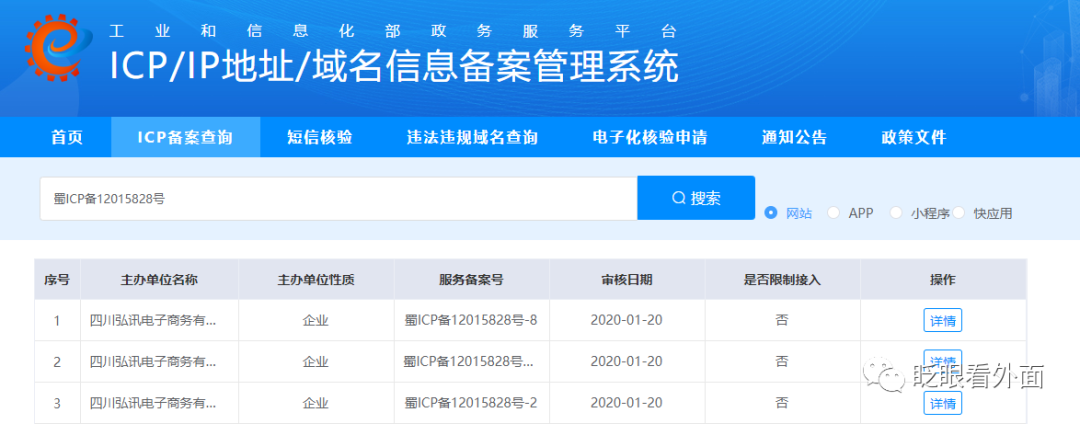Open 违法违规域名查询 nav item
The height and width of the screenshot is (424, 1080).
pos(472,137)
